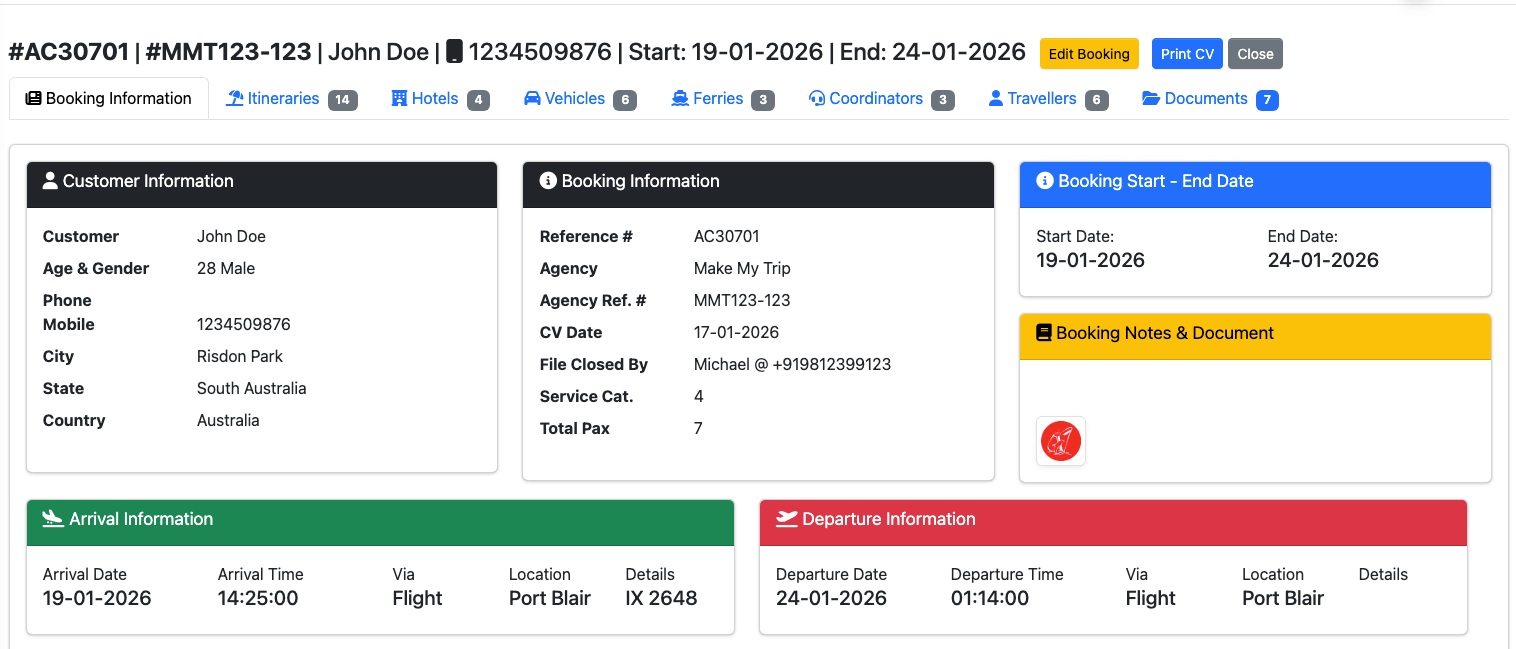
Task: Click the person icon in Customer Information header
Action: (x=50, y=180)
